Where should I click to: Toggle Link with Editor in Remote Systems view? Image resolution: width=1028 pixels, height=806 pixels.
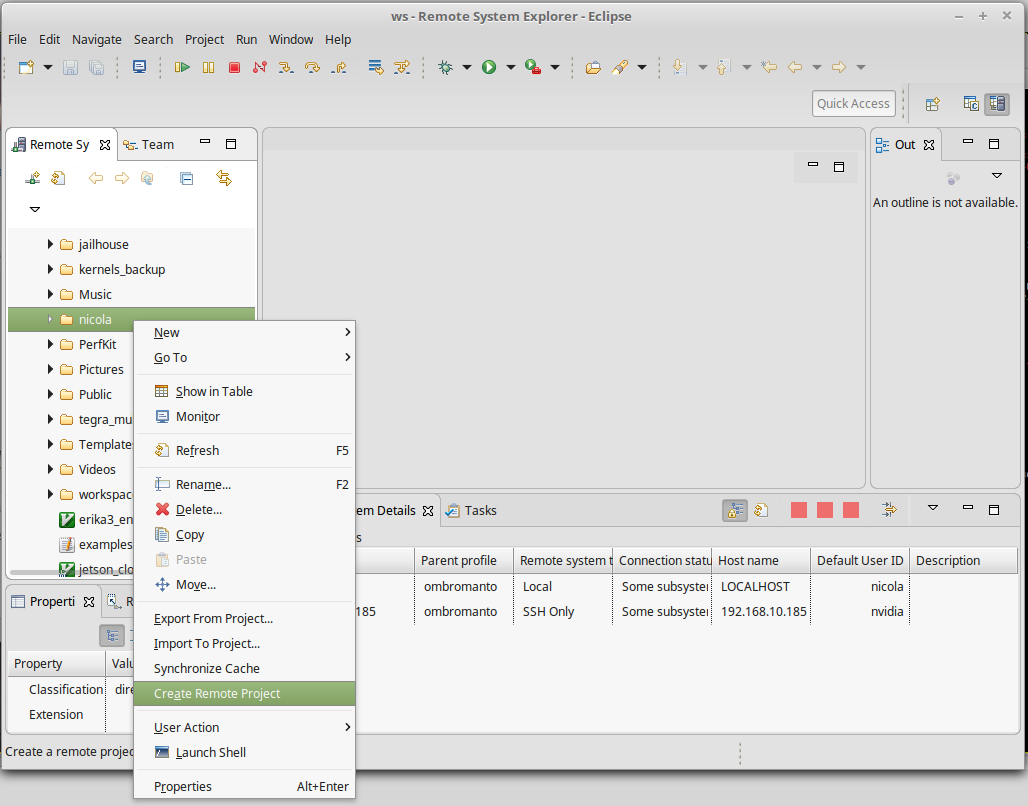tap(224, 178)
